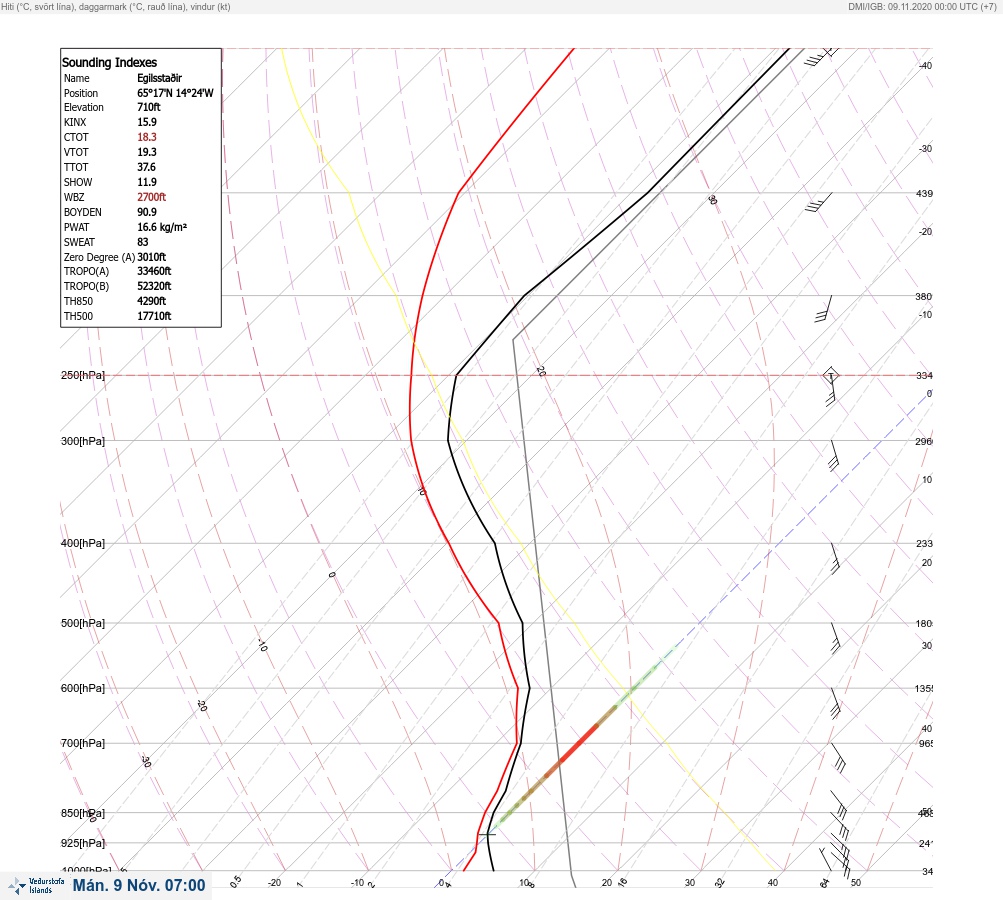Click the 400[hPa] pressure label

tap(83, 543)
